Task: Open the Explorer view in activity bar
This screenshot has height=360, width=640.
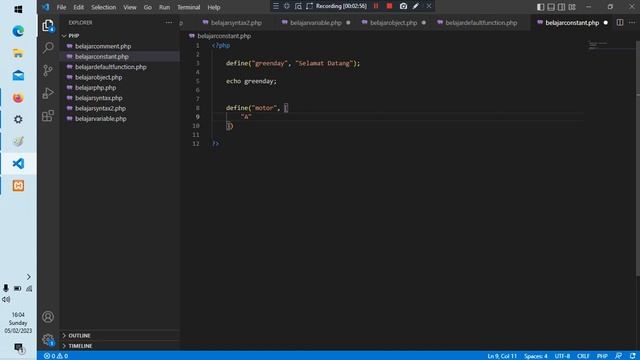Action: coord(48,26)
